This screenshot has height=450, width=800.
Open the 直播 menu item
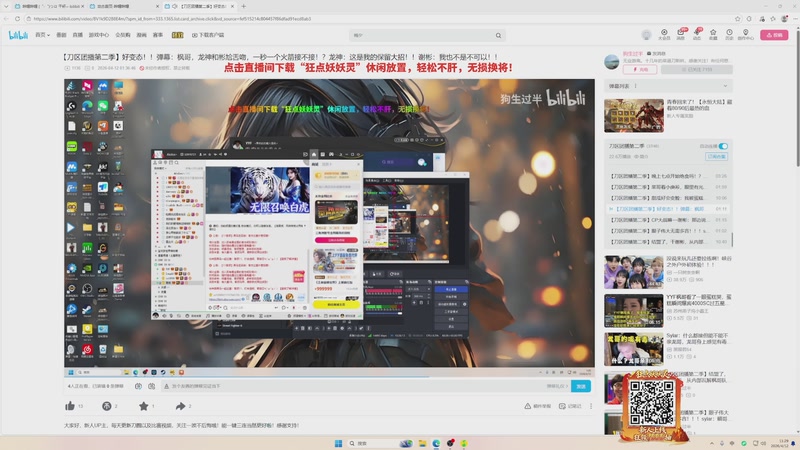pos(78,35)
